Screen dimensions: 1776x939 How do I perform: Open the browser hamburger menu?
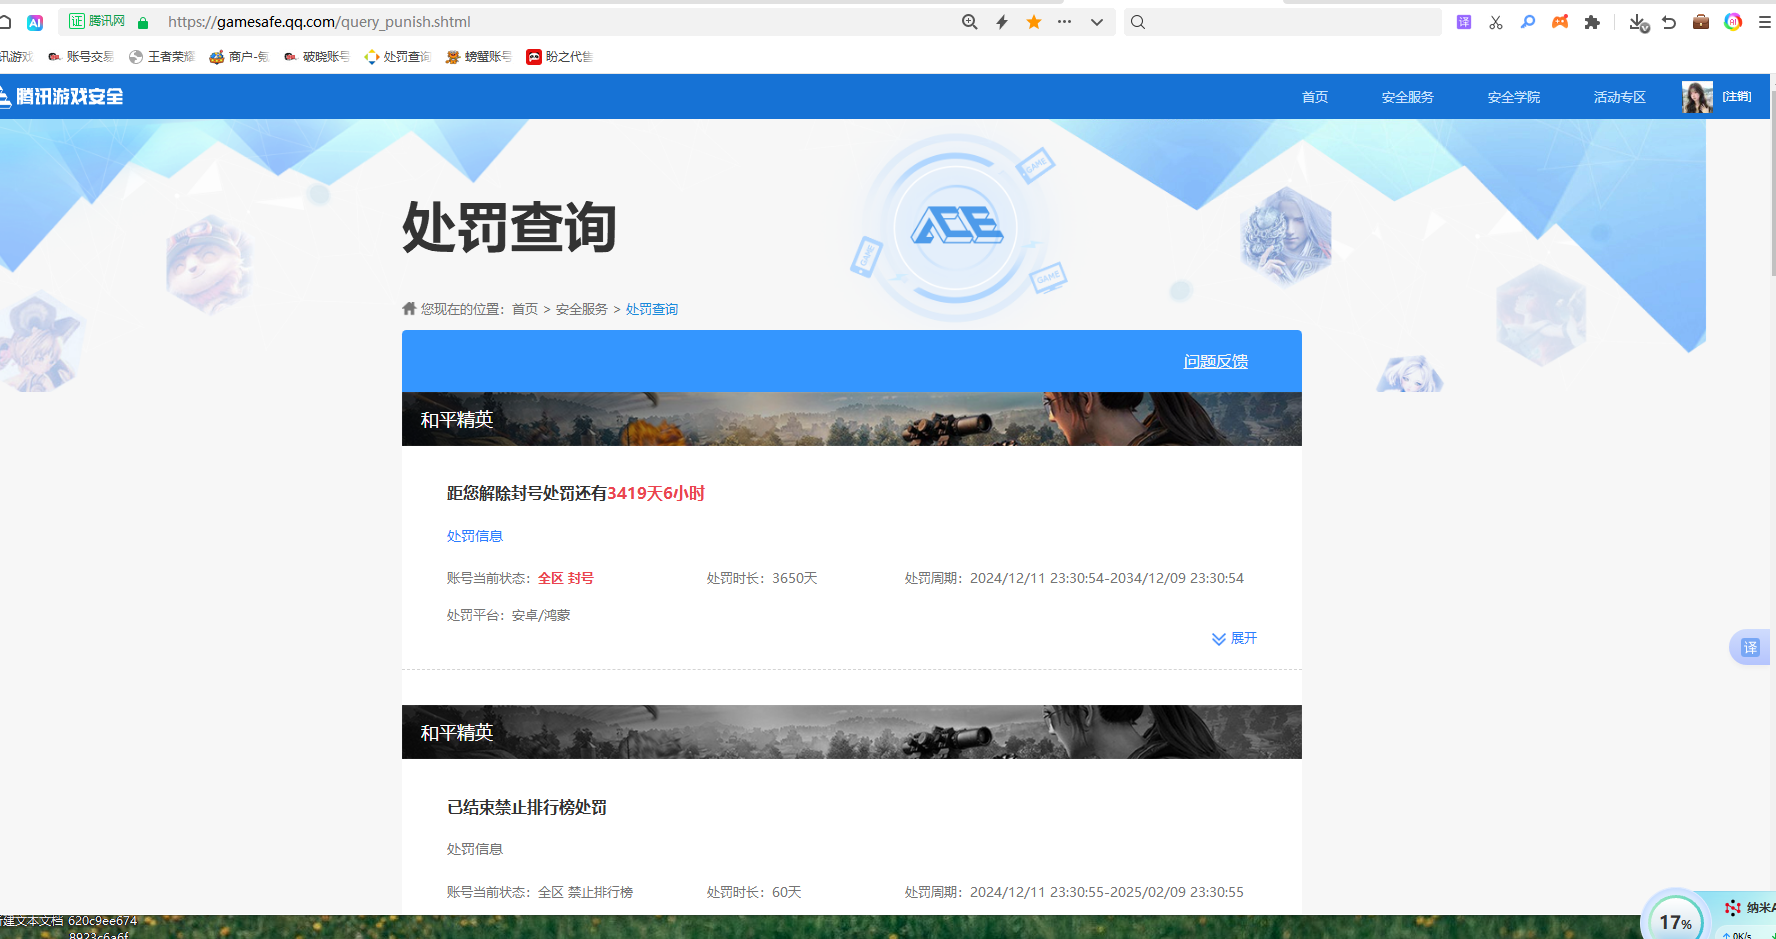tap(1765, 22)
